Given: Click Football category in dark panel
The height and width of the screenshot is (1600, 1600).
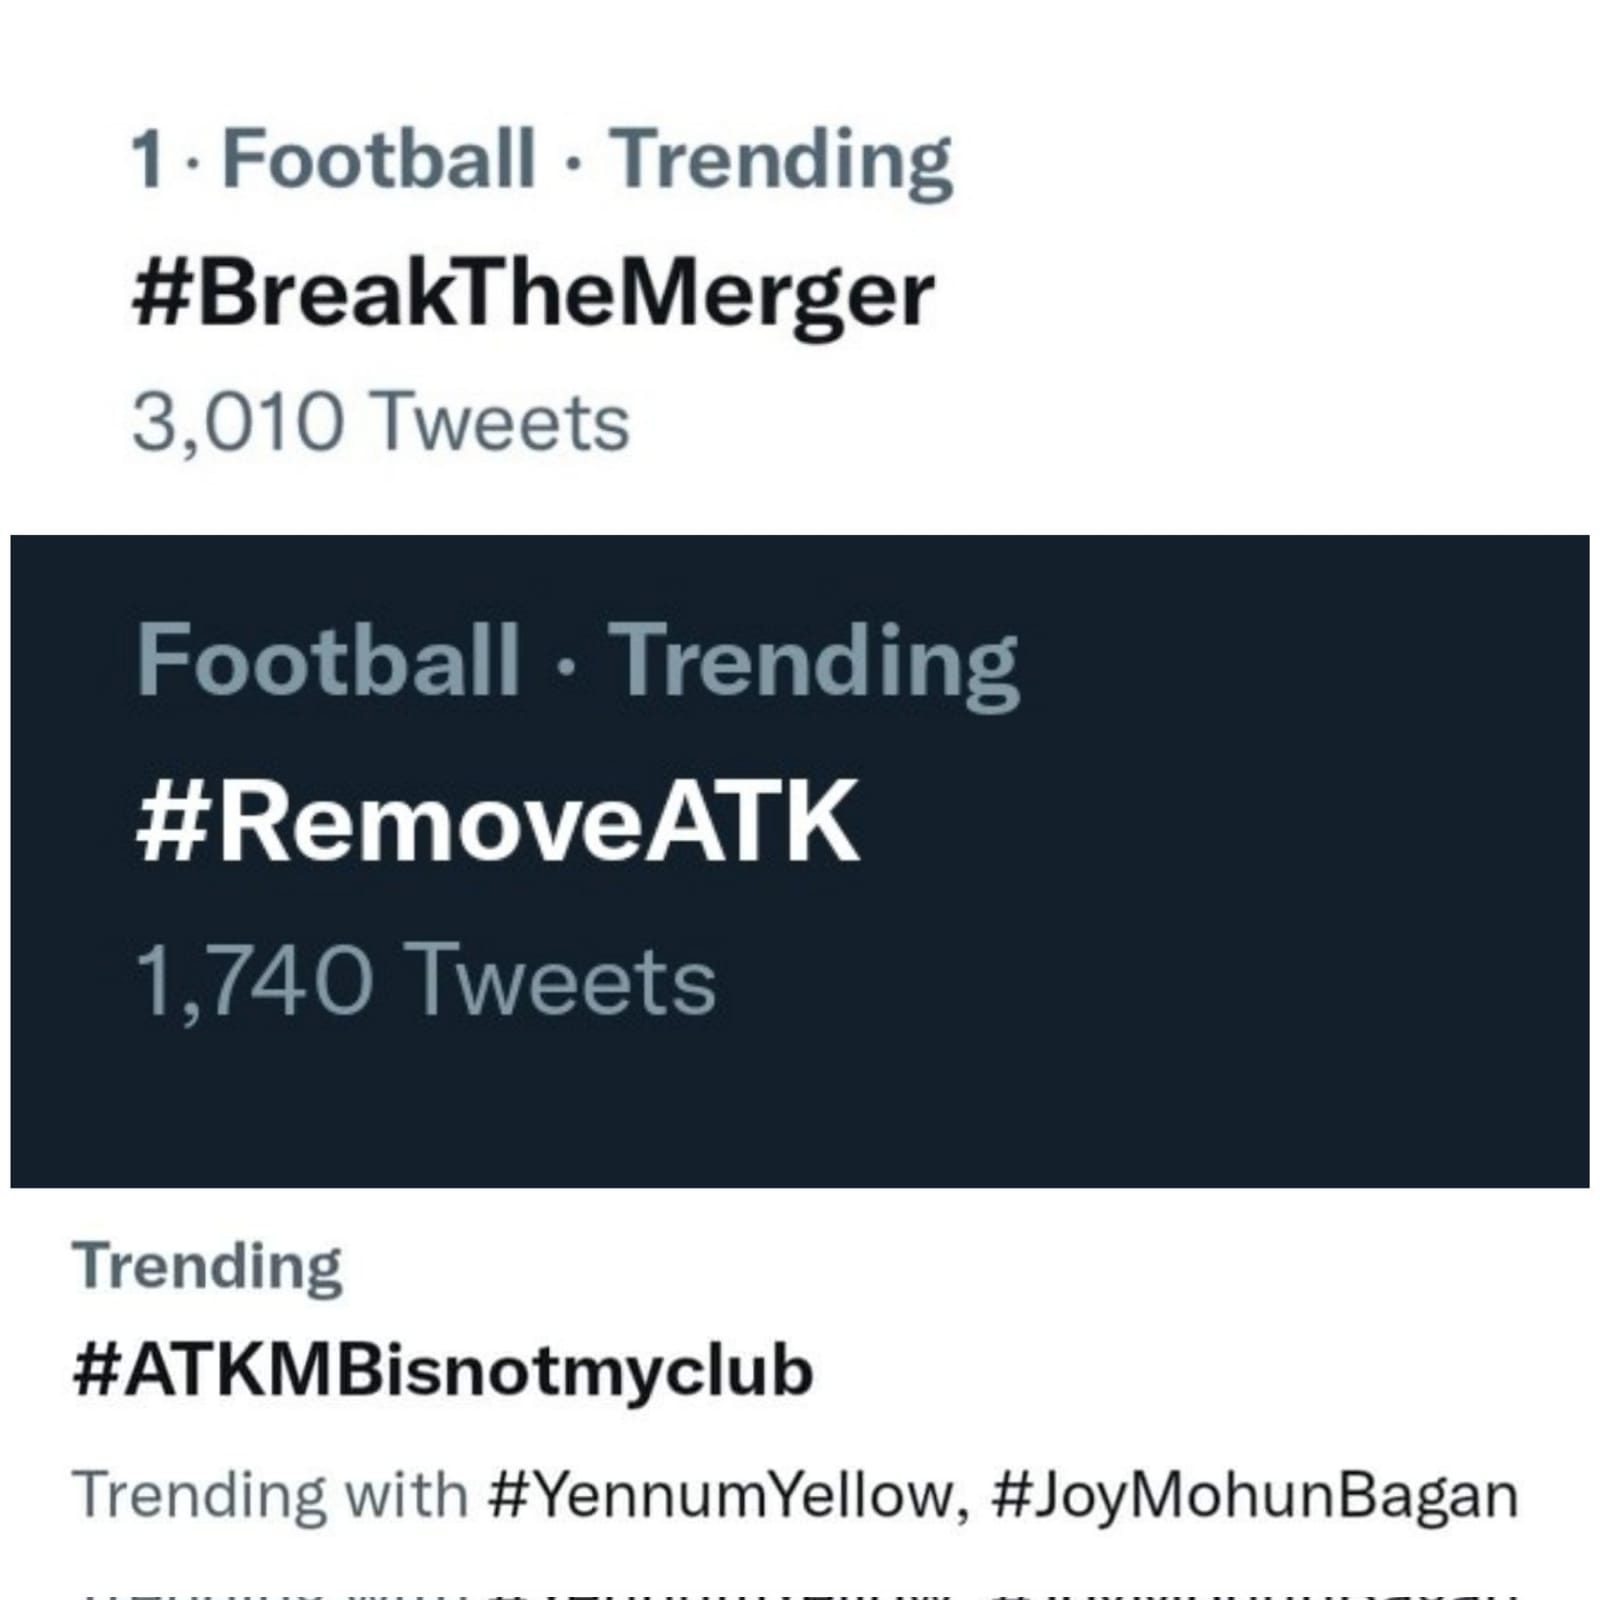Looking at the screenshot, I should point(328,659).
